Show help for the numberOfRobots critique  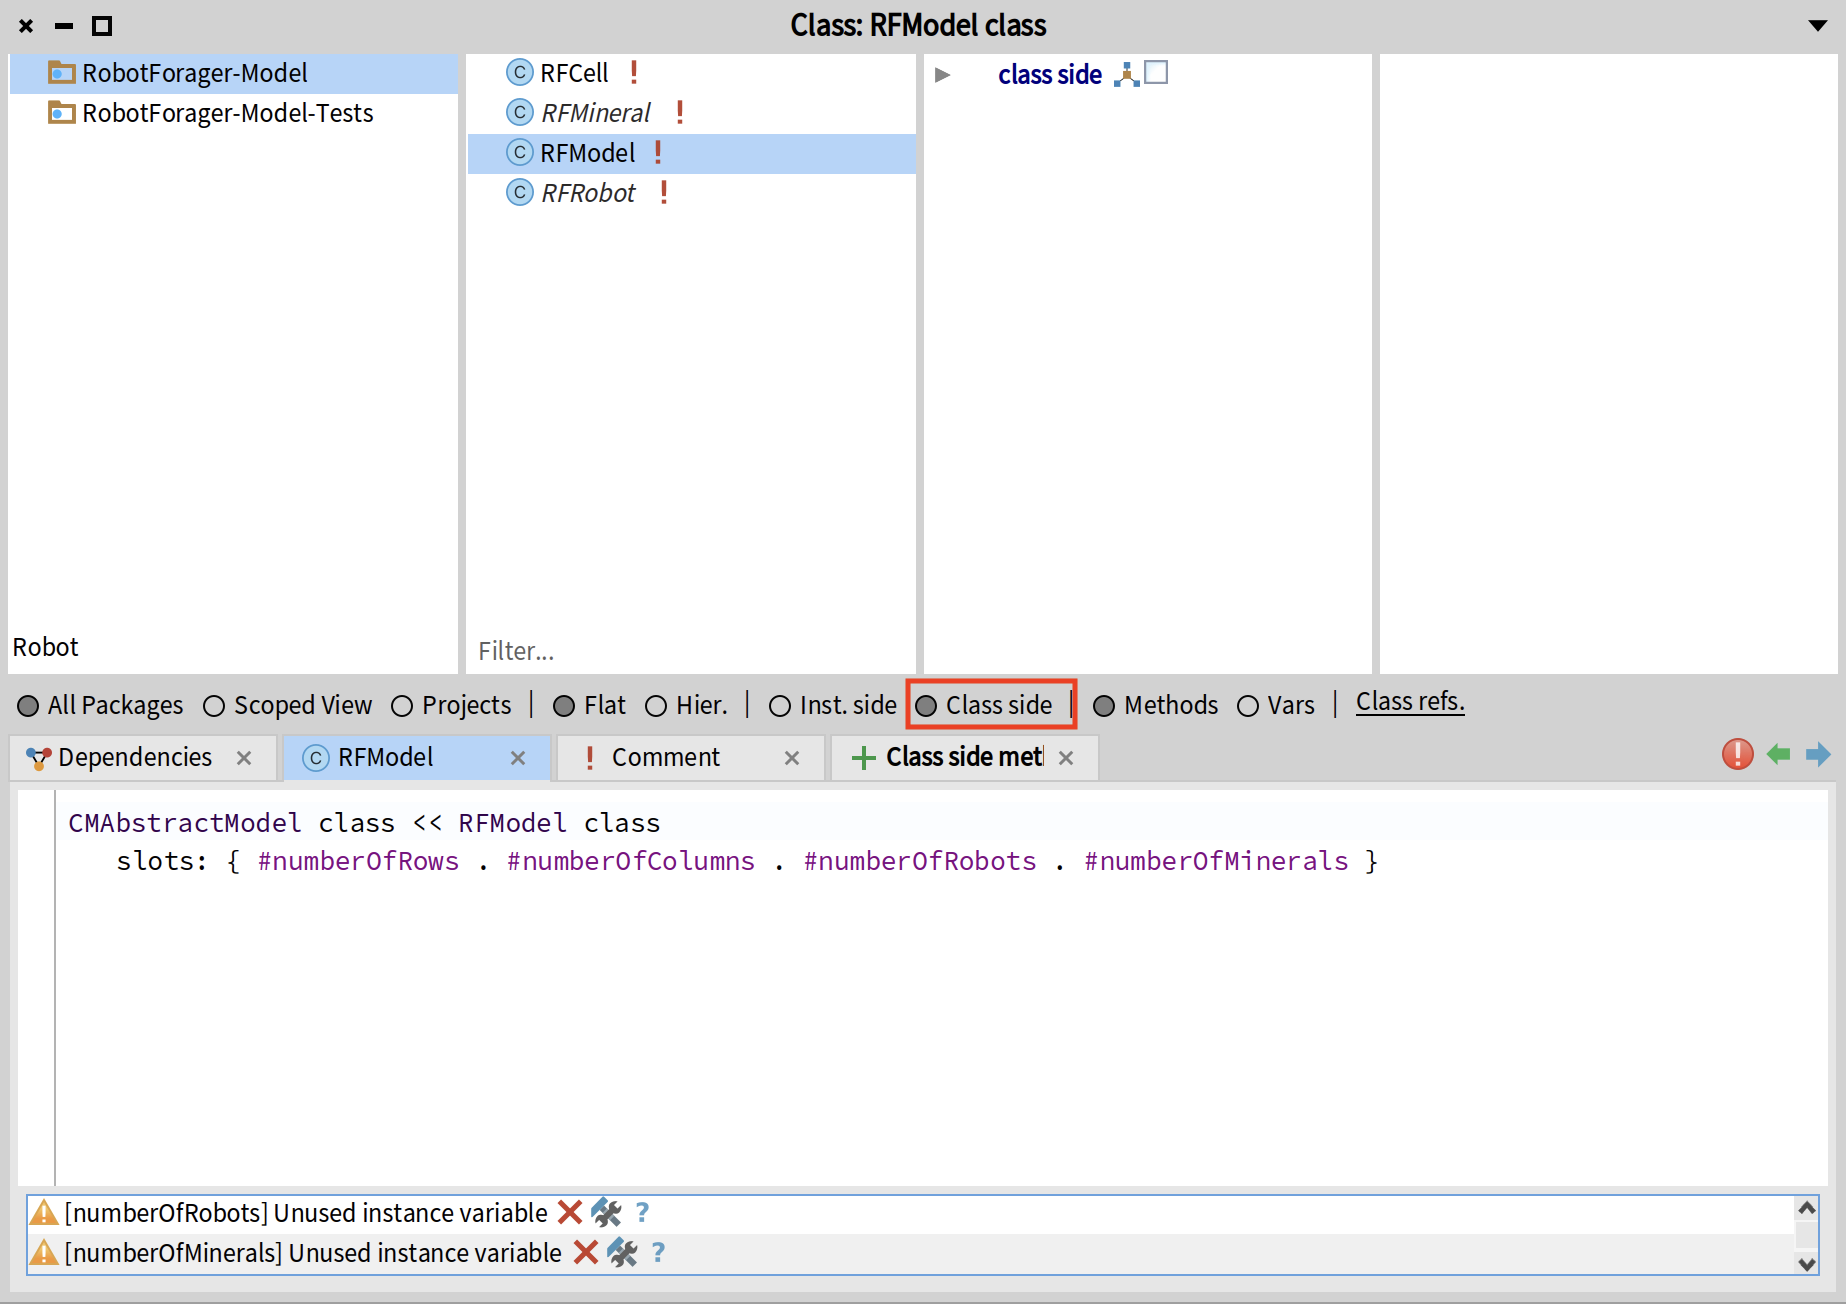pos(642,1212)
